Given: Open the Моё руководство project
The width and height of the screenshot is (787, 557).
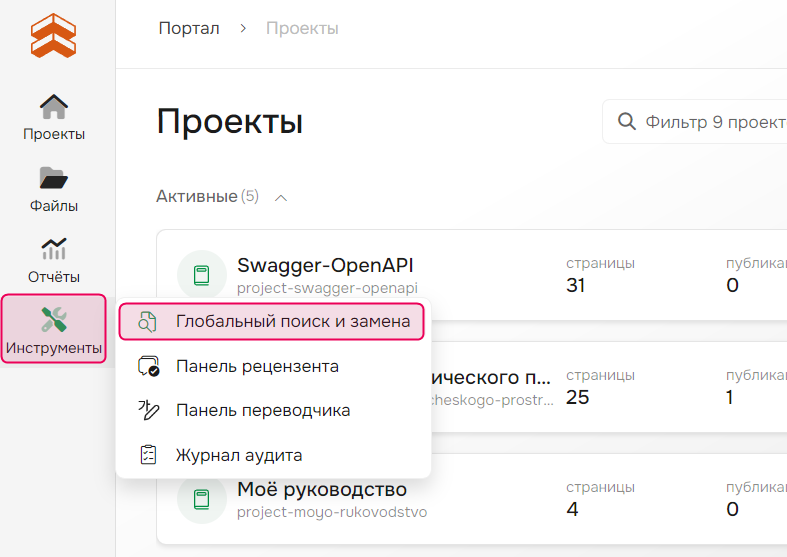Looking at the screenshot, I should click(x=322, y=489).
